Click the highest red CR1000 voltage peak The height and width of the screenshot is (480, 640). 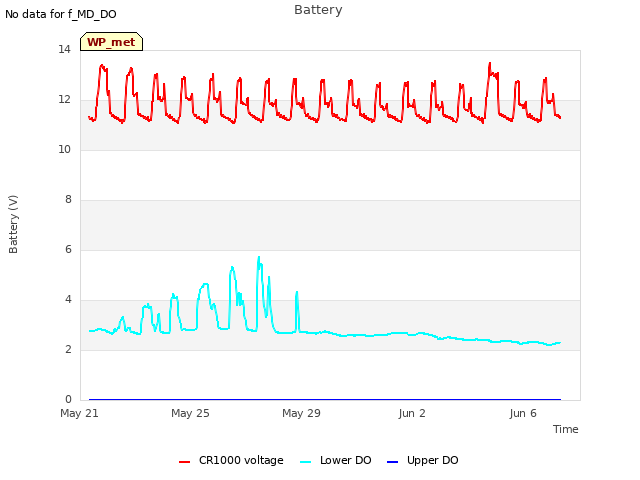click(x=490, y=63)
